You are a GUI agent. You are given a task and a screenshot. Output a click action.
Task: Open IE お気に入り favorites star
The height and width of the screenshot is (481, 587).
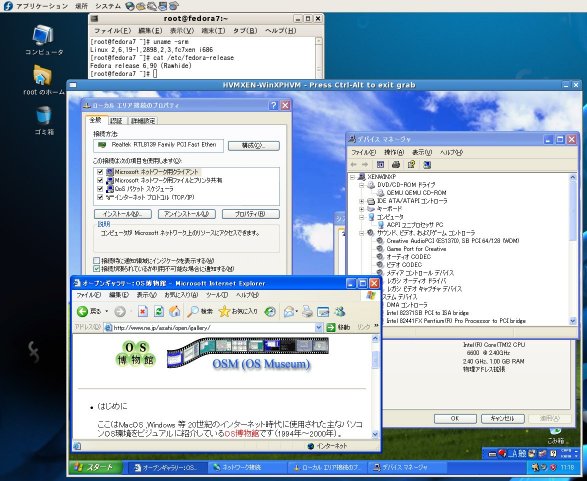tap(238, 311)
